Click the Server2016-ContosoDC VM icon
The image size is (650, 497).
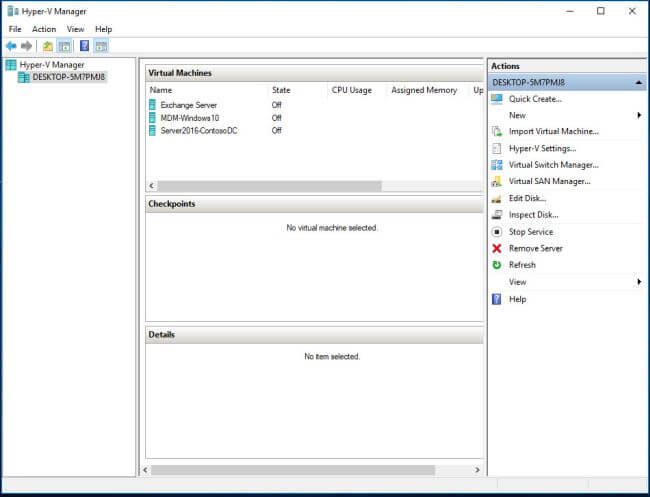point(153,130)
